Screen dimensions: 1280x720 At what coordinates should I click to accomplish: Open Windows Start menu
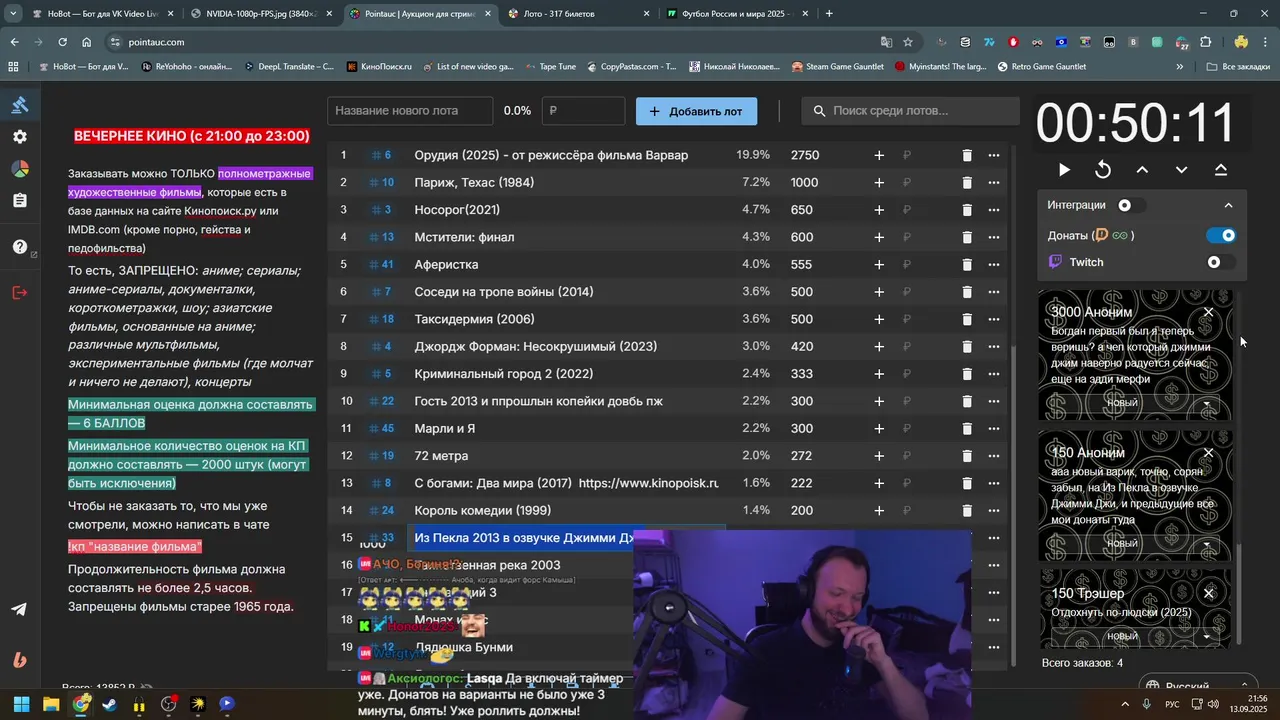tap(21, 704)
